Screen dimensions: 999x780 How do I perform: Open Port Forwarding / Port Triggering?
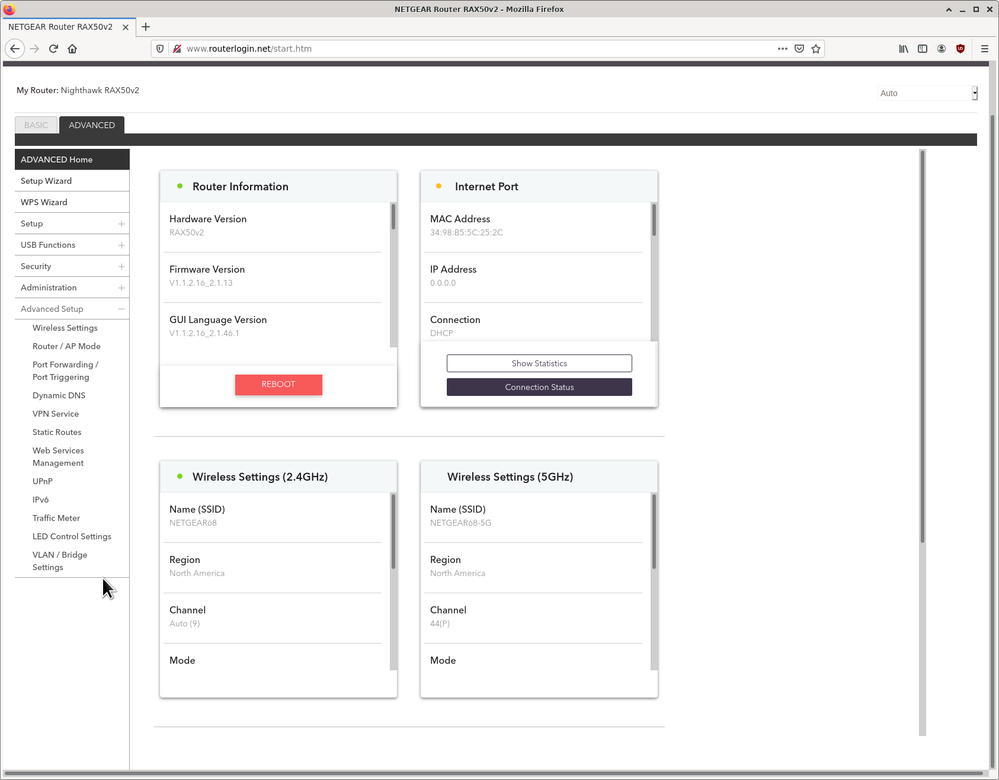tap(65, 371)
